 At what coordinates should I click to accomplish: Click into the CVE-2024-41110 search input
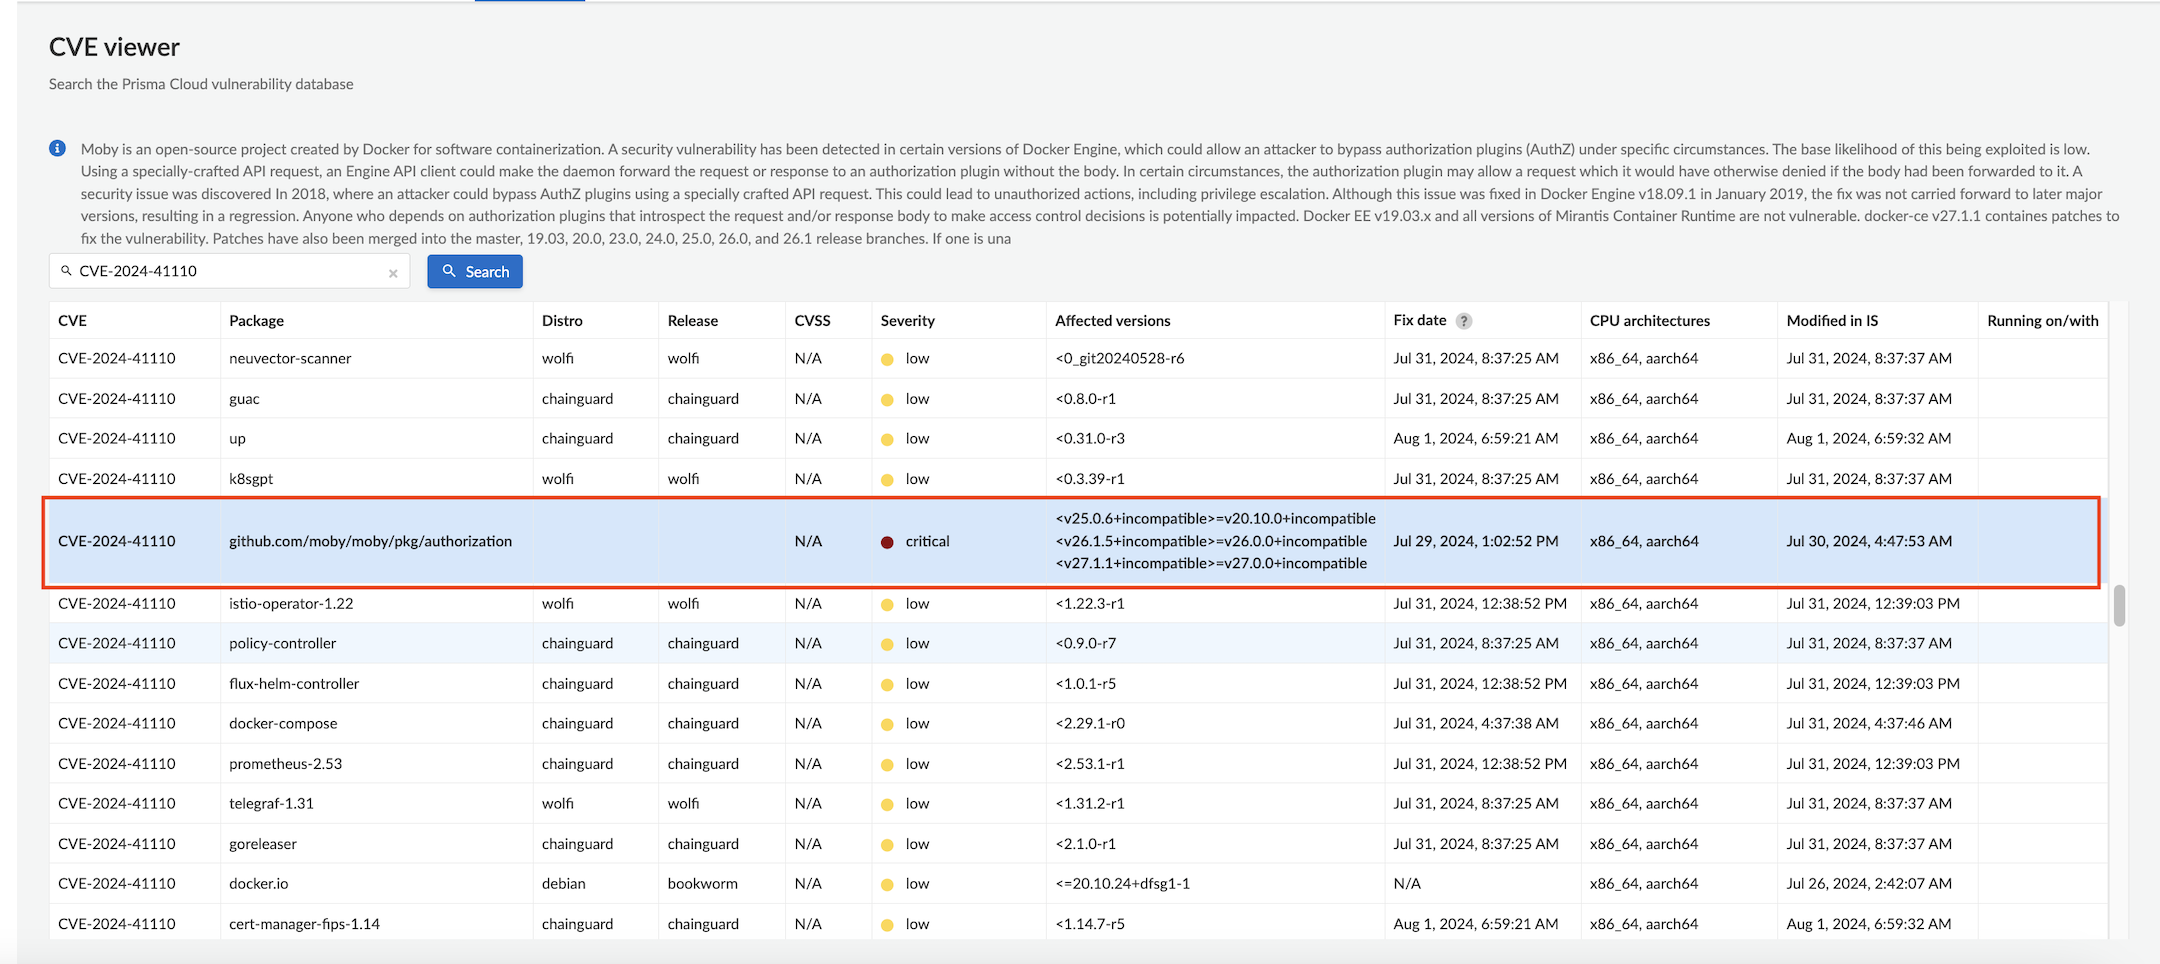pos(230,271)
